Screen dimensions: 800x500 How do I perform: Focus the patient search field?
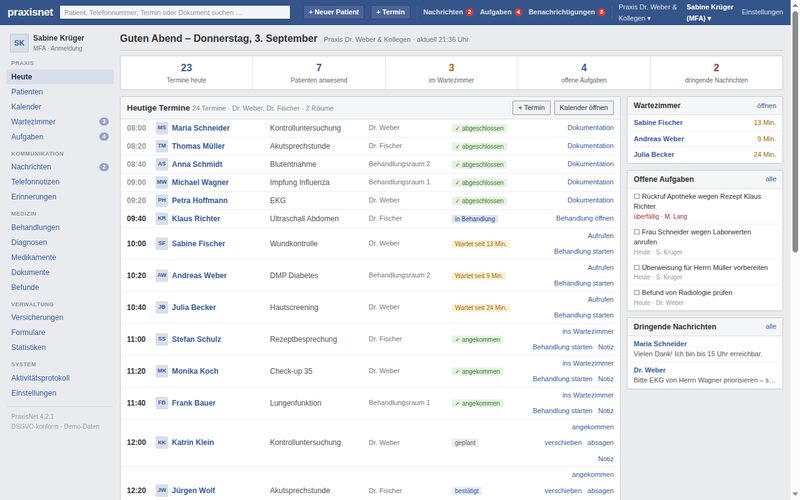point(175,12)
